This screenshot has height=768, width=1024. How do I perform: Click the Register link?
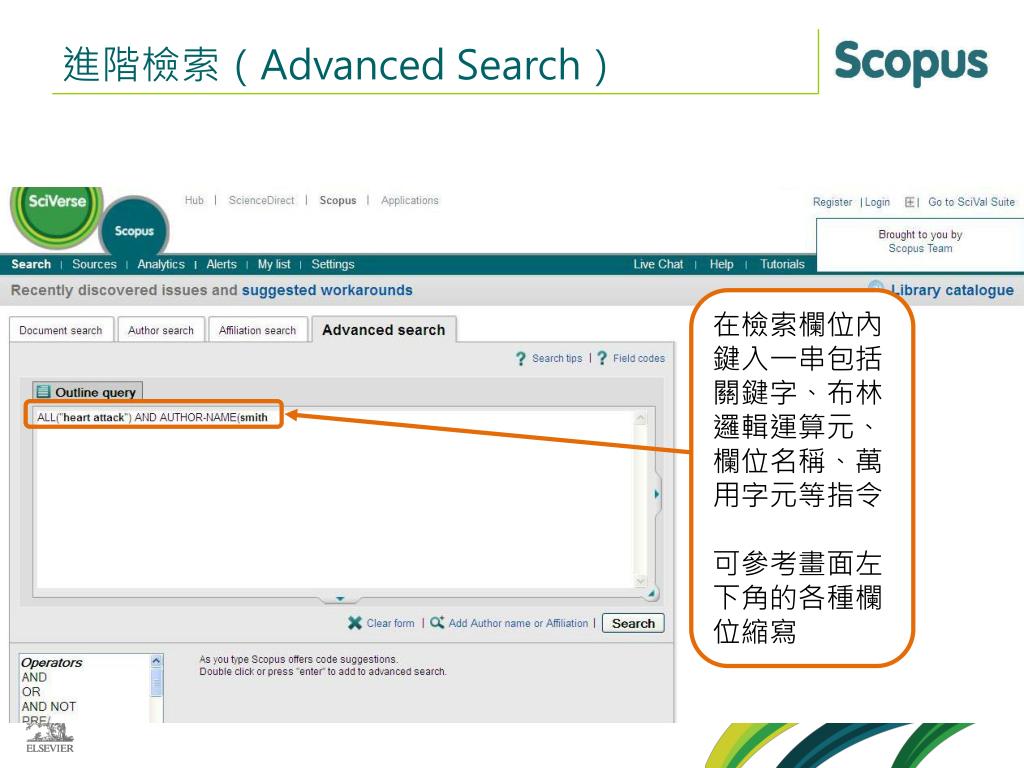(832, 202)
